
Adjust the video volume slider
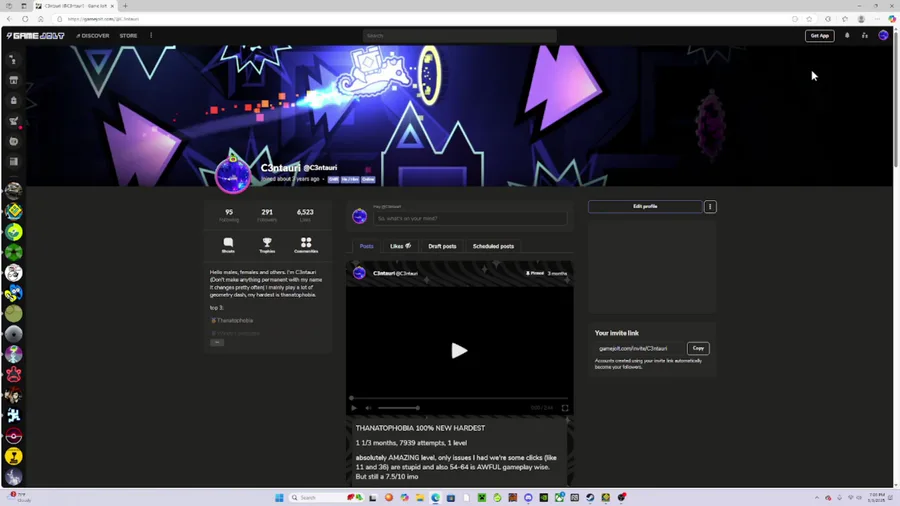pyautogui.click(x=398, y=408)
